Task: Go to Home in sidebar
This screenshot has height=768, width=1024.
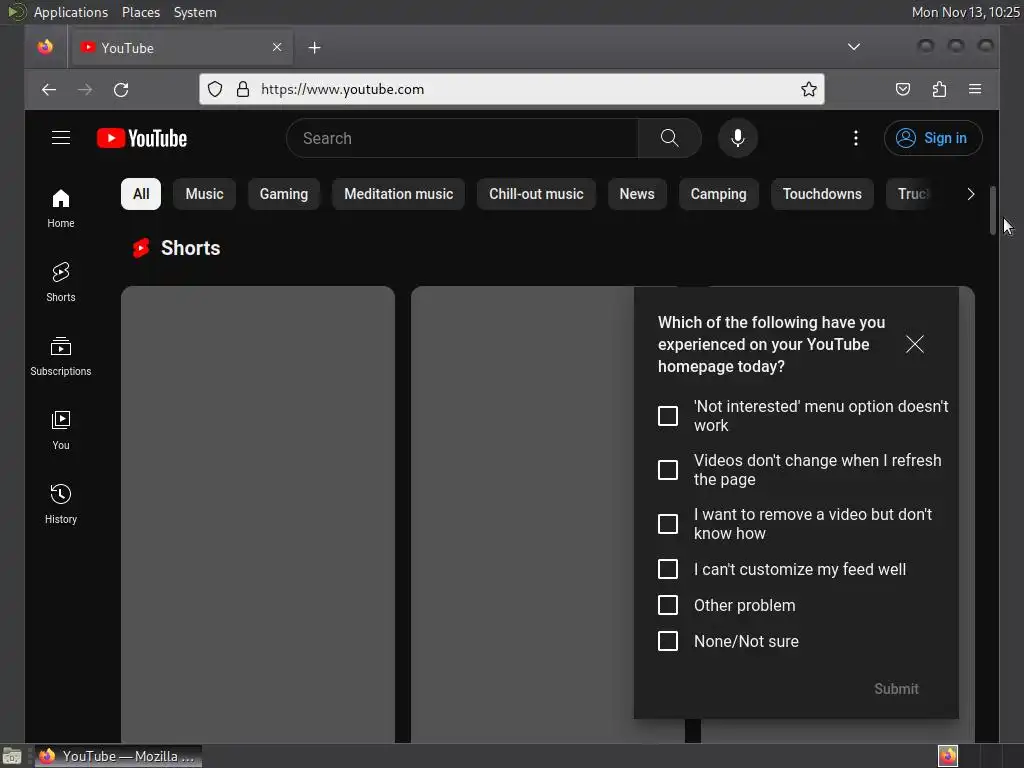Action: point(61,208)
